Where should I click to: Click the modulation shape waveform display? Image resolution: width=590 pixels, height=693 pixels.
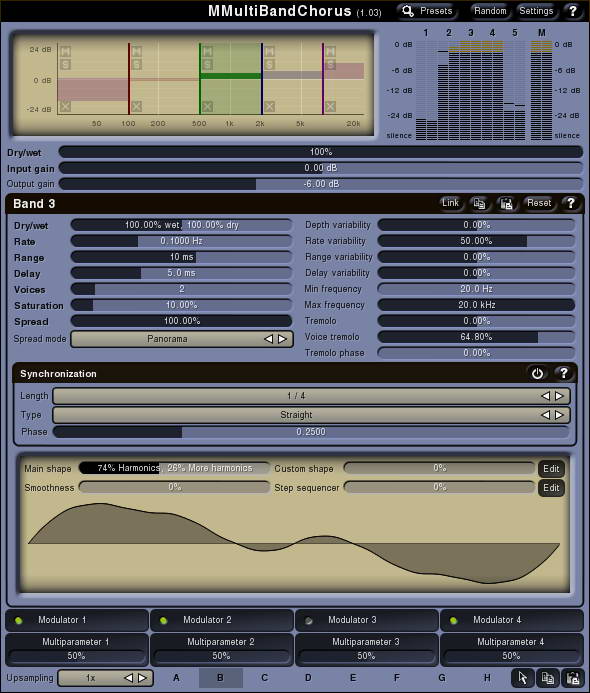(294, 544)
